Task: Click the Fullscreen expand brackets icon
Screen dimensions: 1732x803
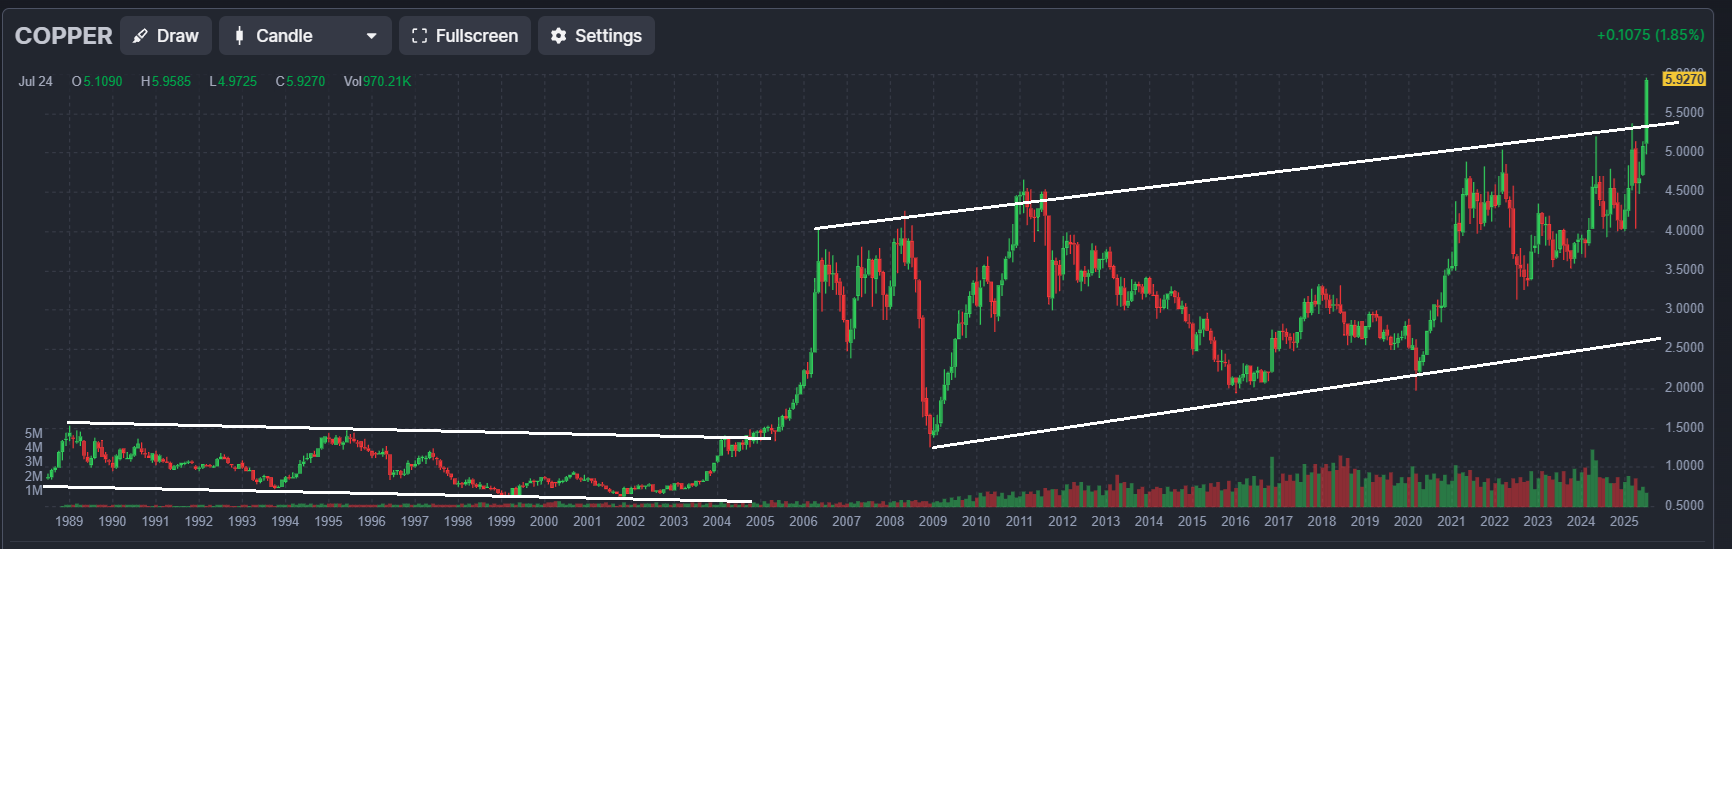Action: click(419, 36)
